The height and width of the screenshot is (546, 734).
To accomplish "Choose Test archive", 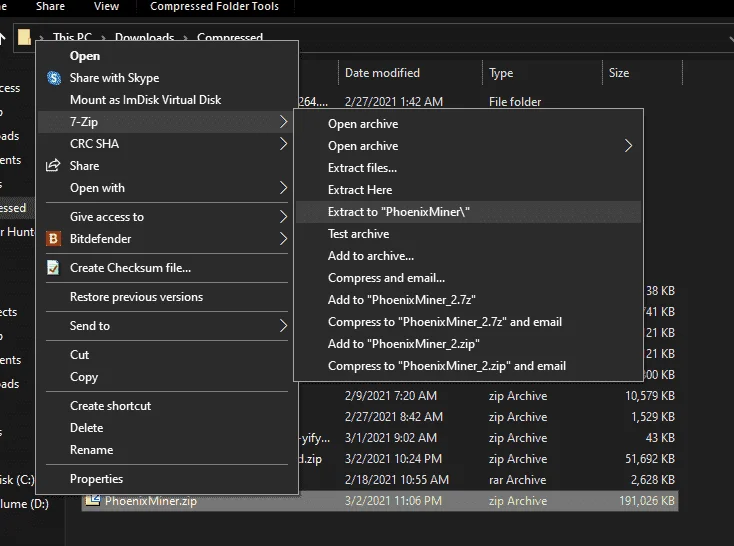I will click(x=469, y=234).
